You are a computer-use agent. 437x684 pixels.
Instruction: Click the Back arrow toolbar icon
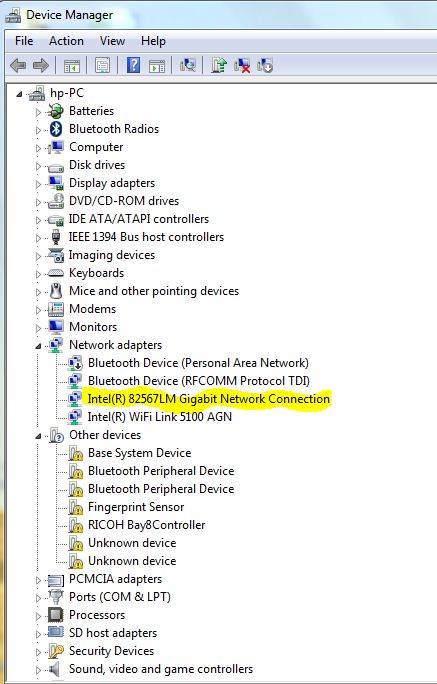[18, 66]
